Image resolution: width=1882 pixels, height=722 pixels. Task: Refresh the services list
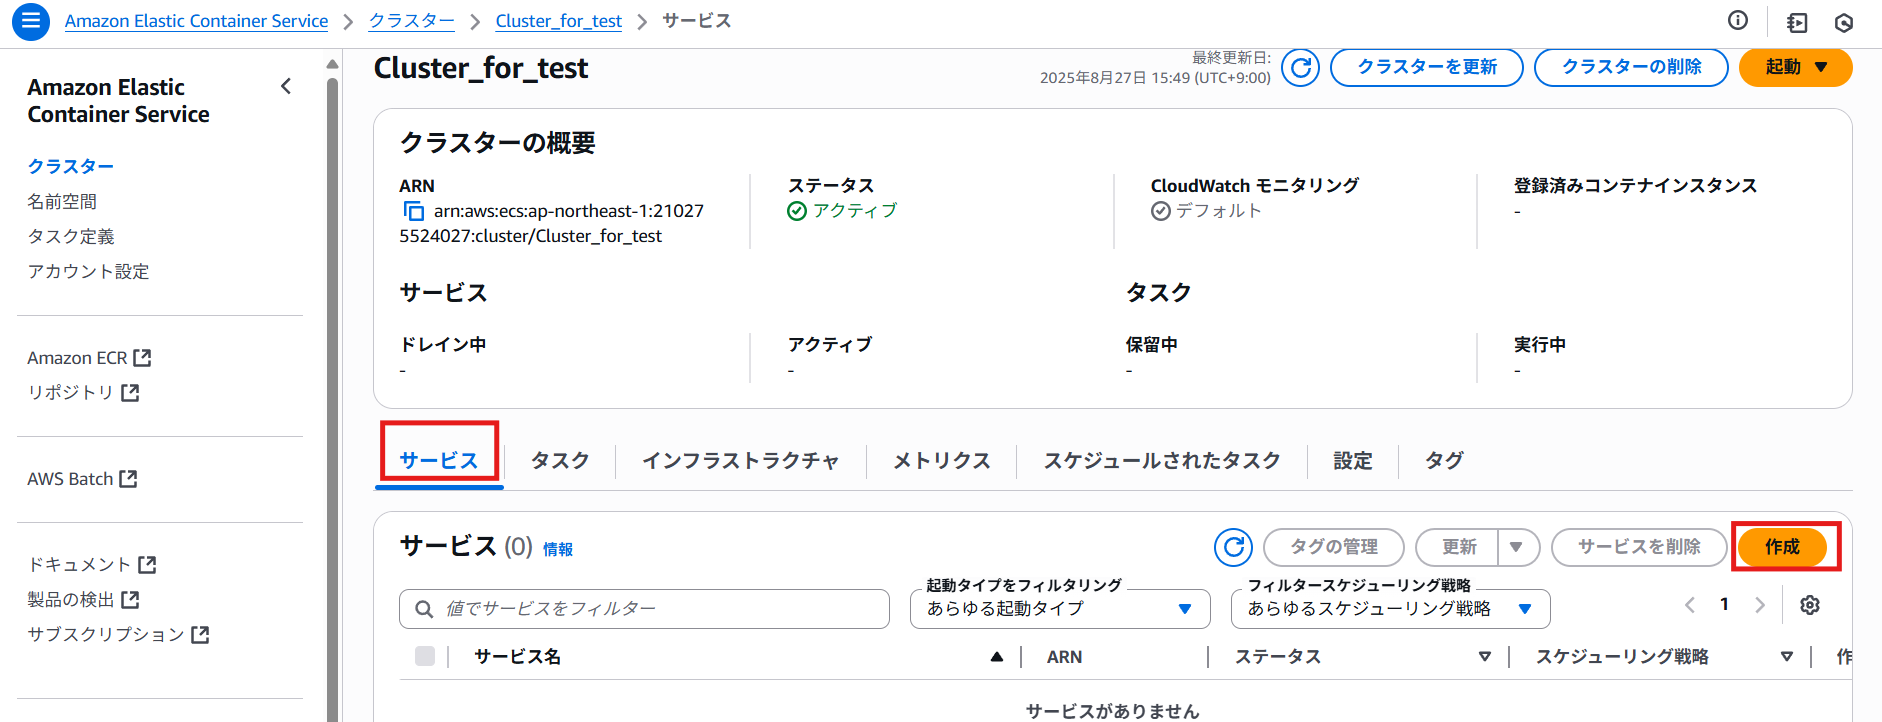coord(1234,547)
